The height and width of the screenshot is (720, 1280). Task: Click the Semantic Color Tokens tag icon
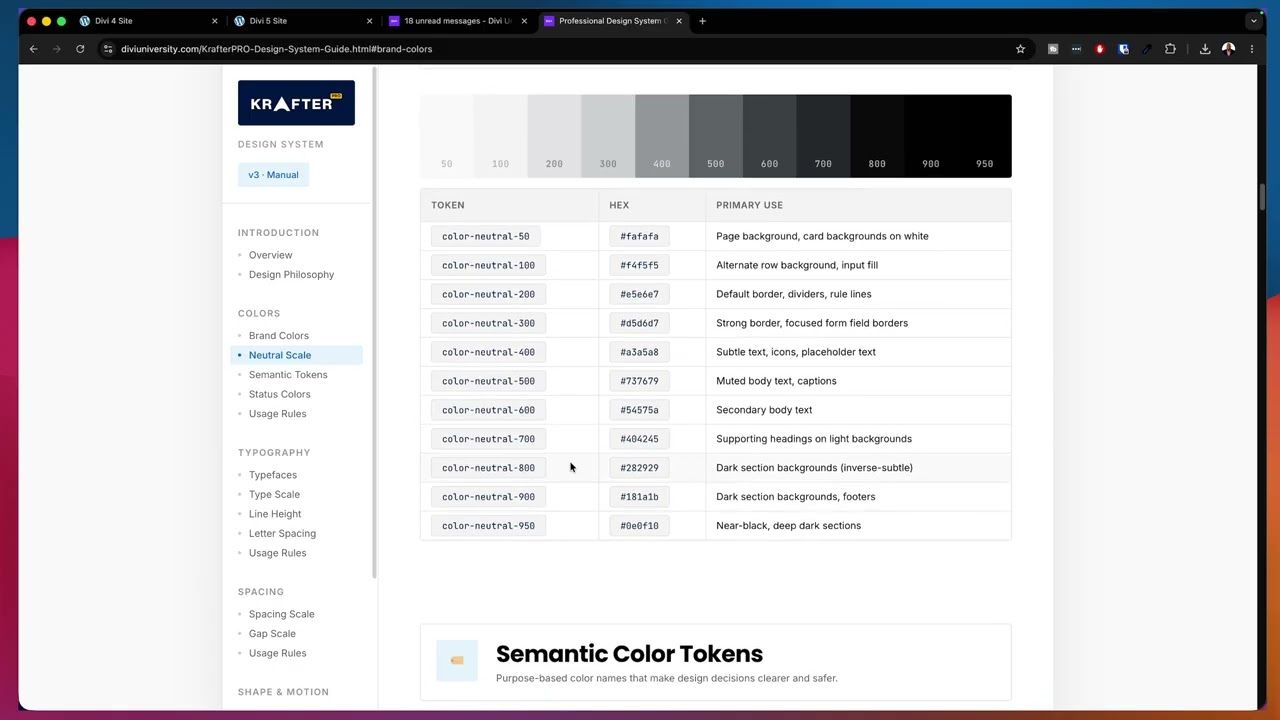point(457,660)
